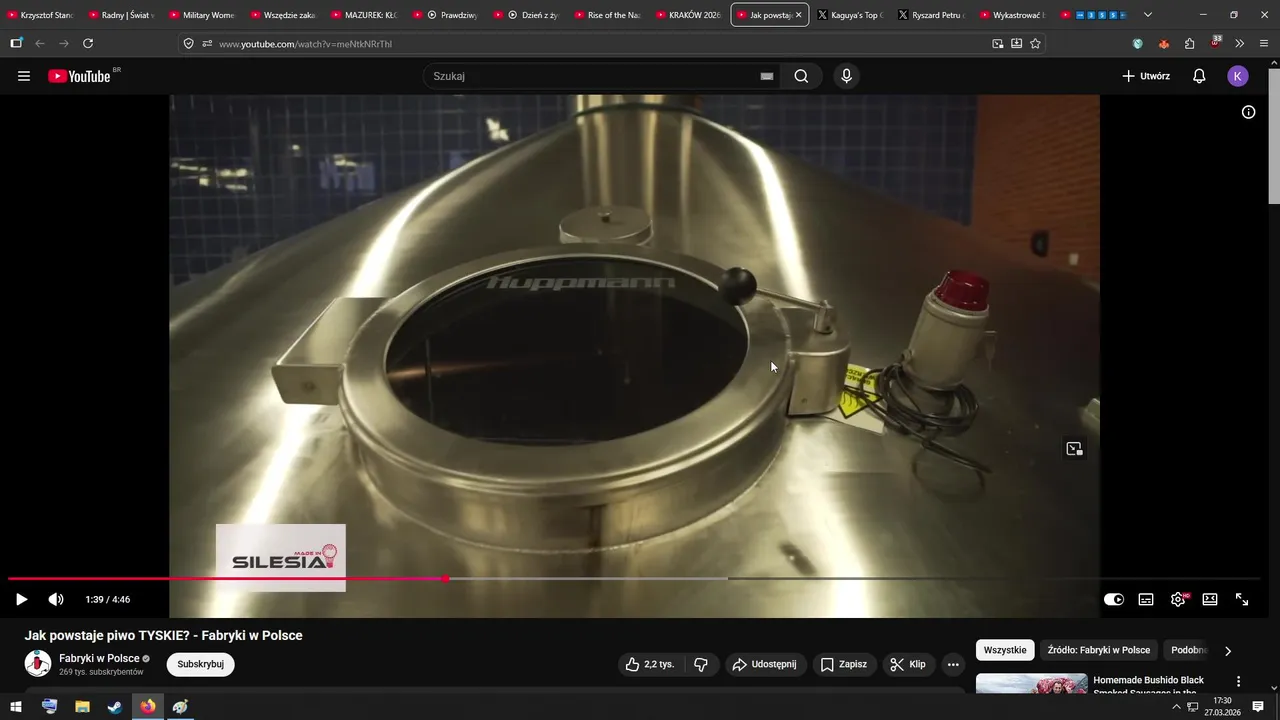This screenshot has width=1280, height=720.
Task: Switch to the Ryszard Petru browser tab
Action: [x=931, y=15]
